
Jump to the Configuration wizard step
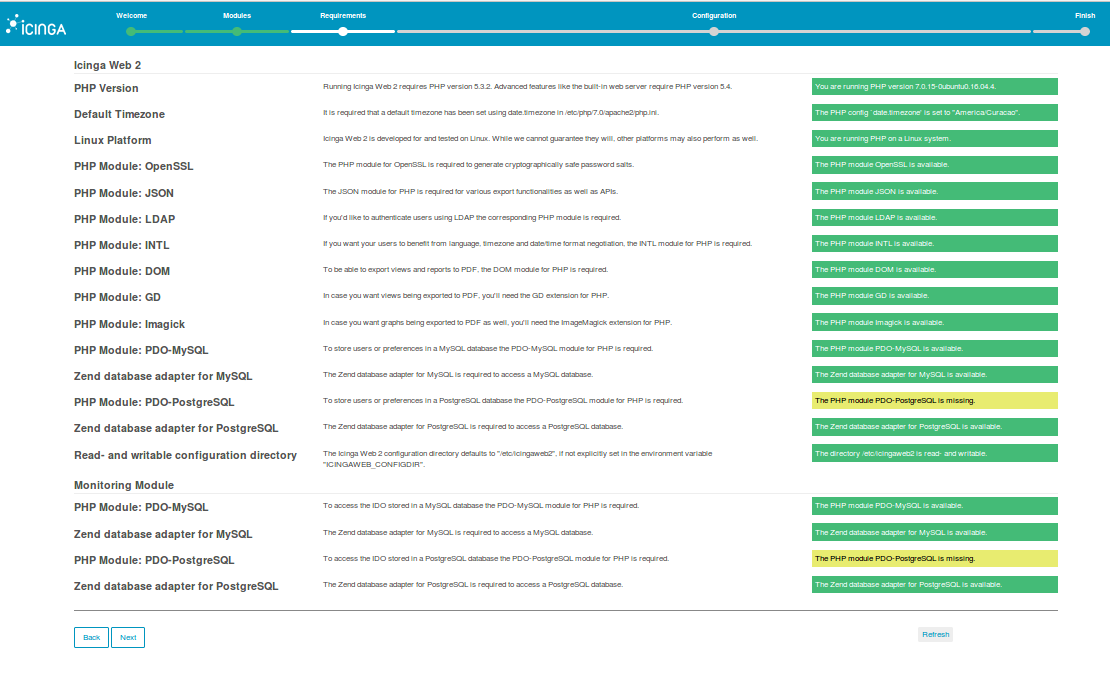point(714,16)
